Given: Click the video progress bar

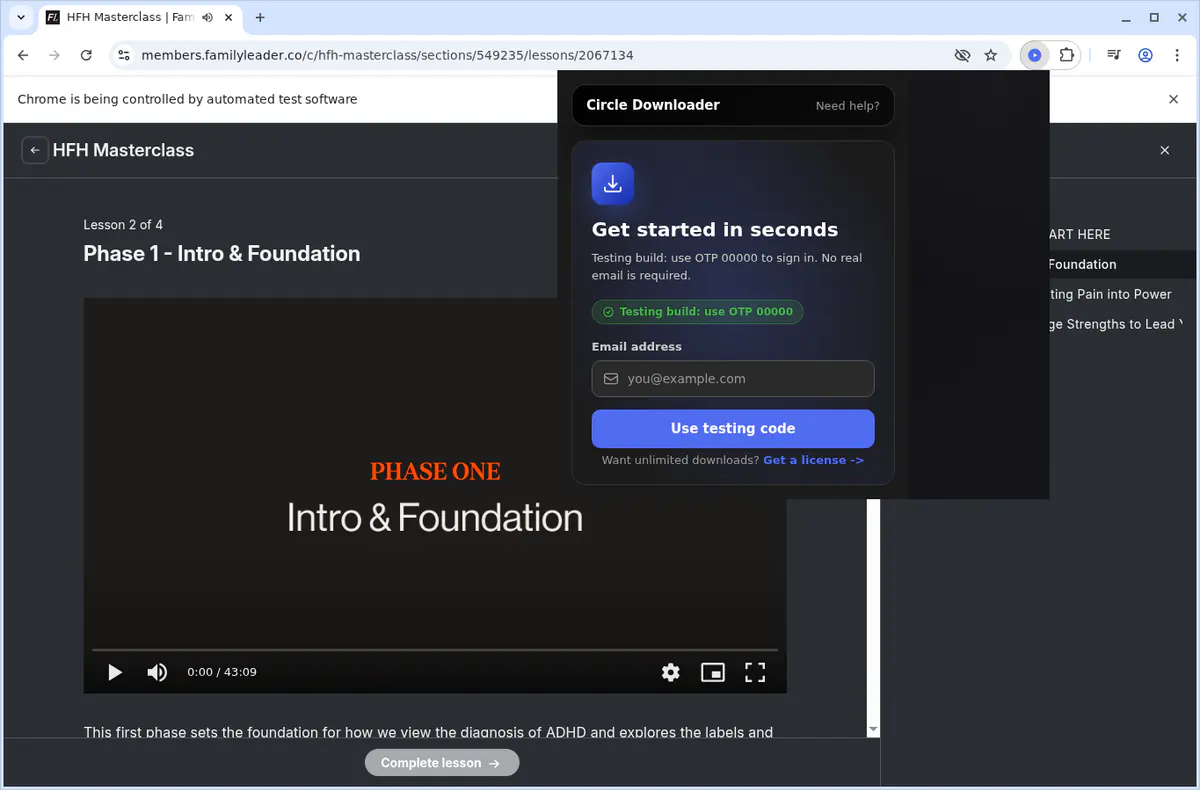Looking at the screenshot, I should click(x=434, y=650).
